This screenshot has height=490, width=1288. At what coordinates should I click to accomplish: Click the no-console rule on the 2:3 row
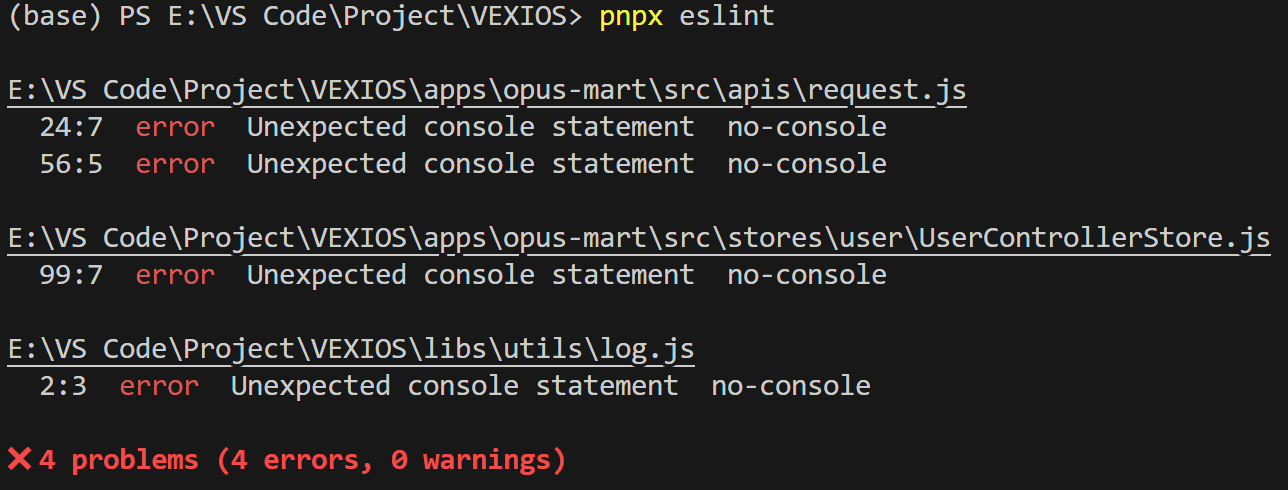coord(790,386)
